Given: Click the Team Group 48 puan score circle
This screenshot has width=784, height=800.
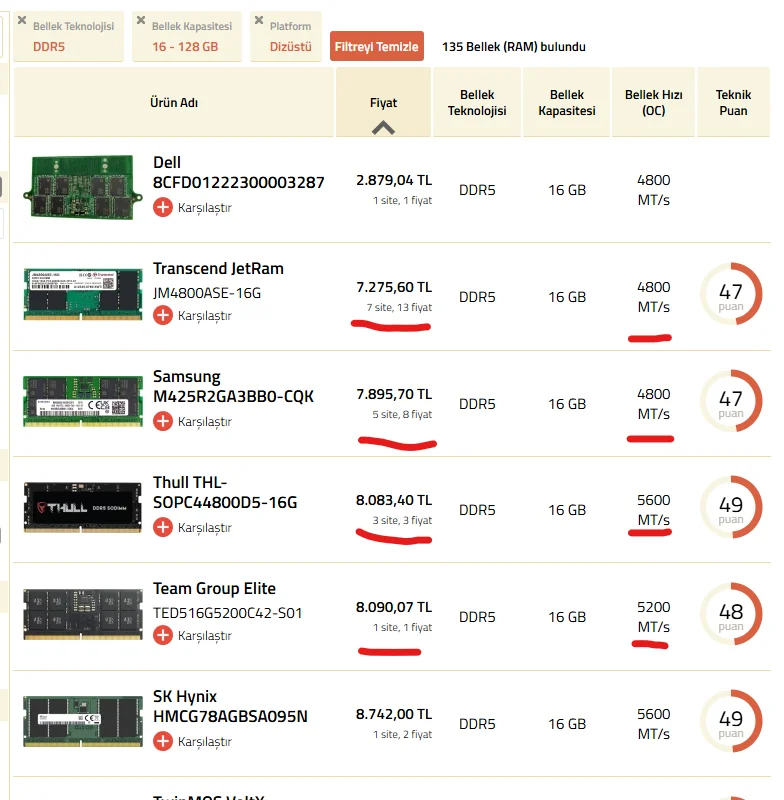Looking at the screenshot, I should click(731, 614).
